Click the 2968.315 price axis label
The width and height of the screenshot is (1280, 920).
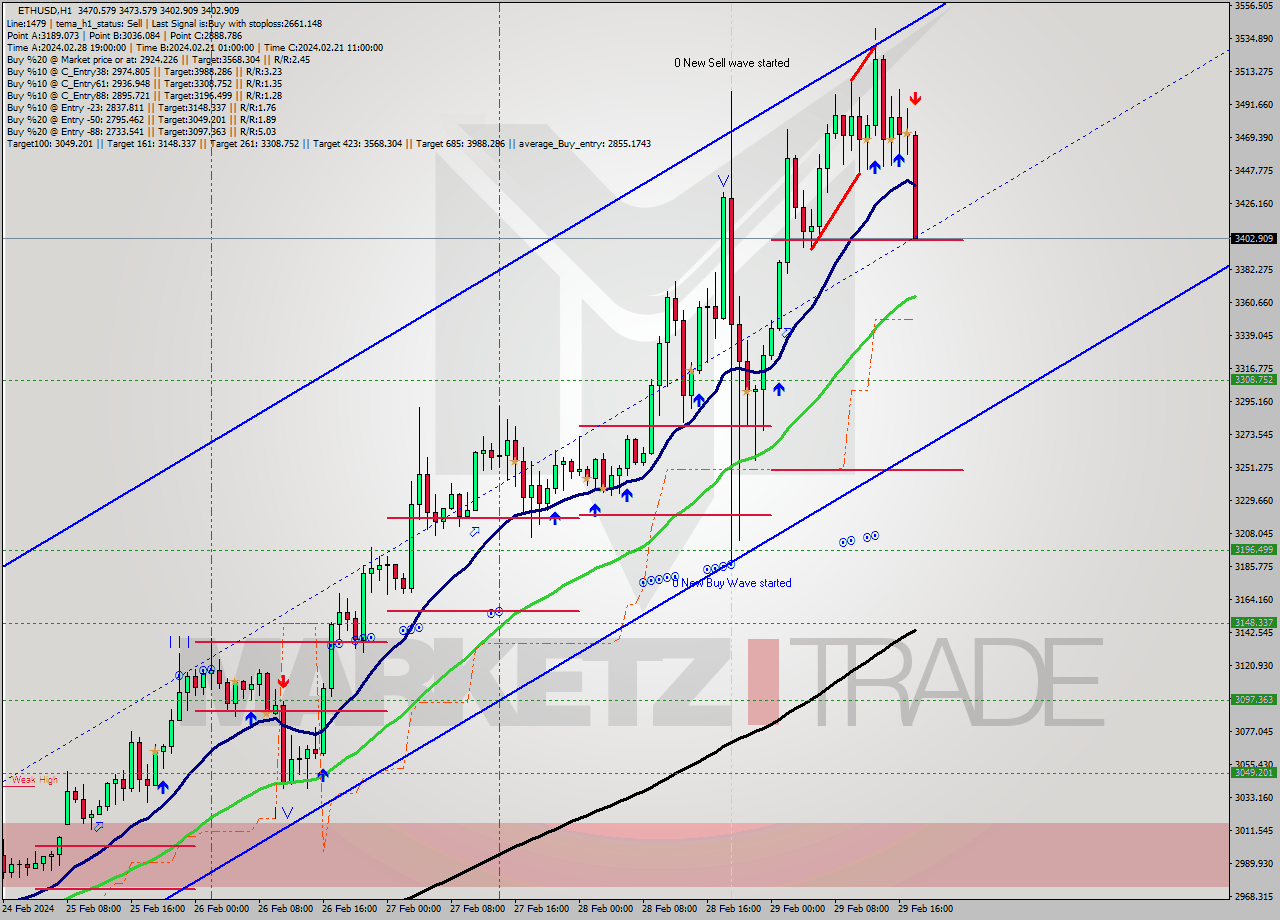[1254, 896]
